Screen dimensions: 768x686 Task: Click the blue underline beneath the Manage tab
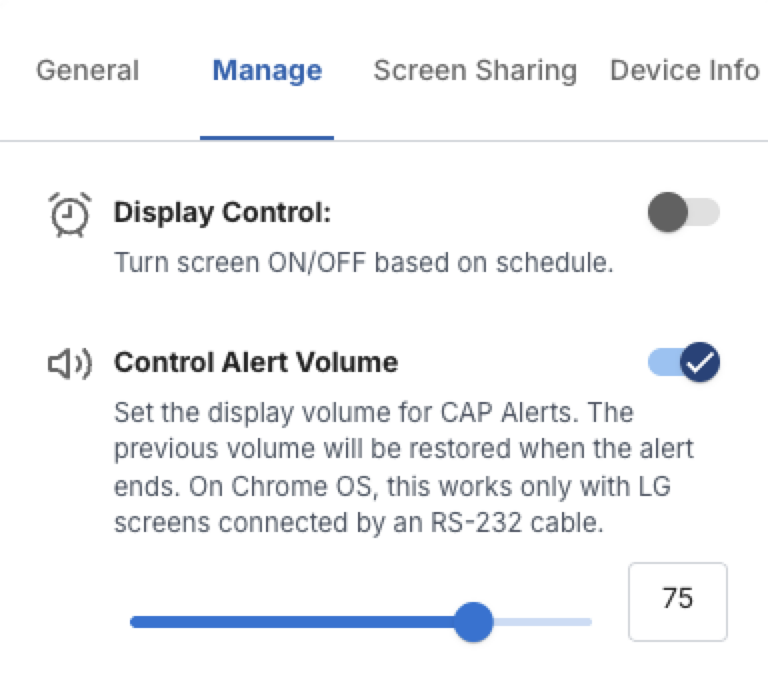tap(267, 138)
